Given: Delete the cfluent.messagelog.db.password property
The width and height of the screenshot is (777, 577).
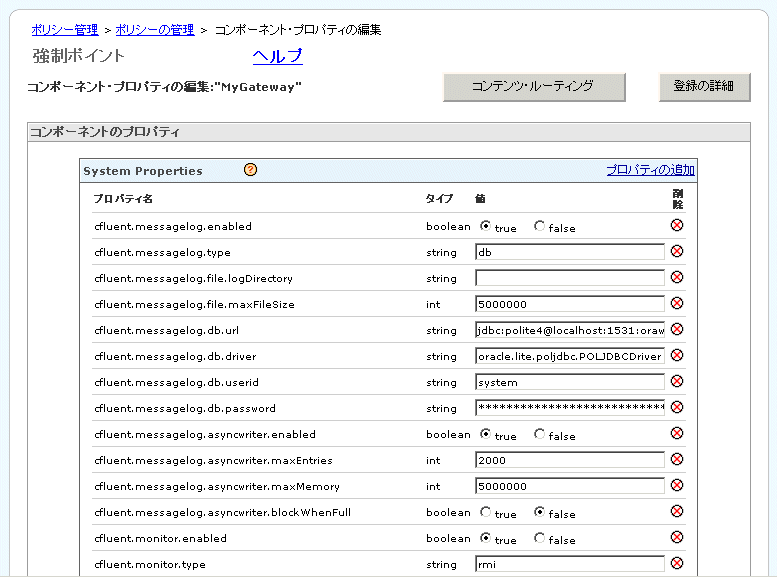Looking at the screenshot, I should (x=677, y=407).
